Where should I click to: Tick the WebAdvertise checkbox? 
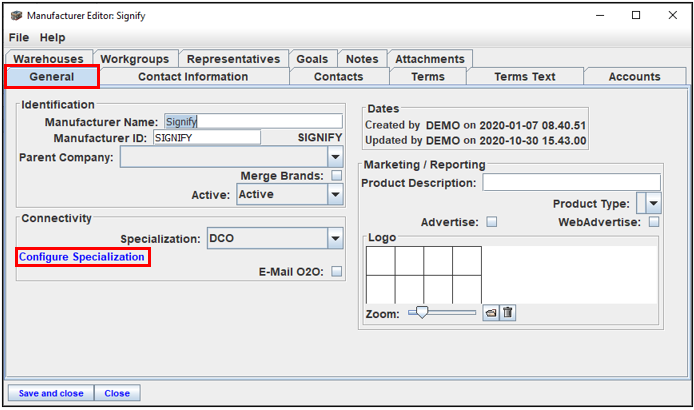click(654, 222)
